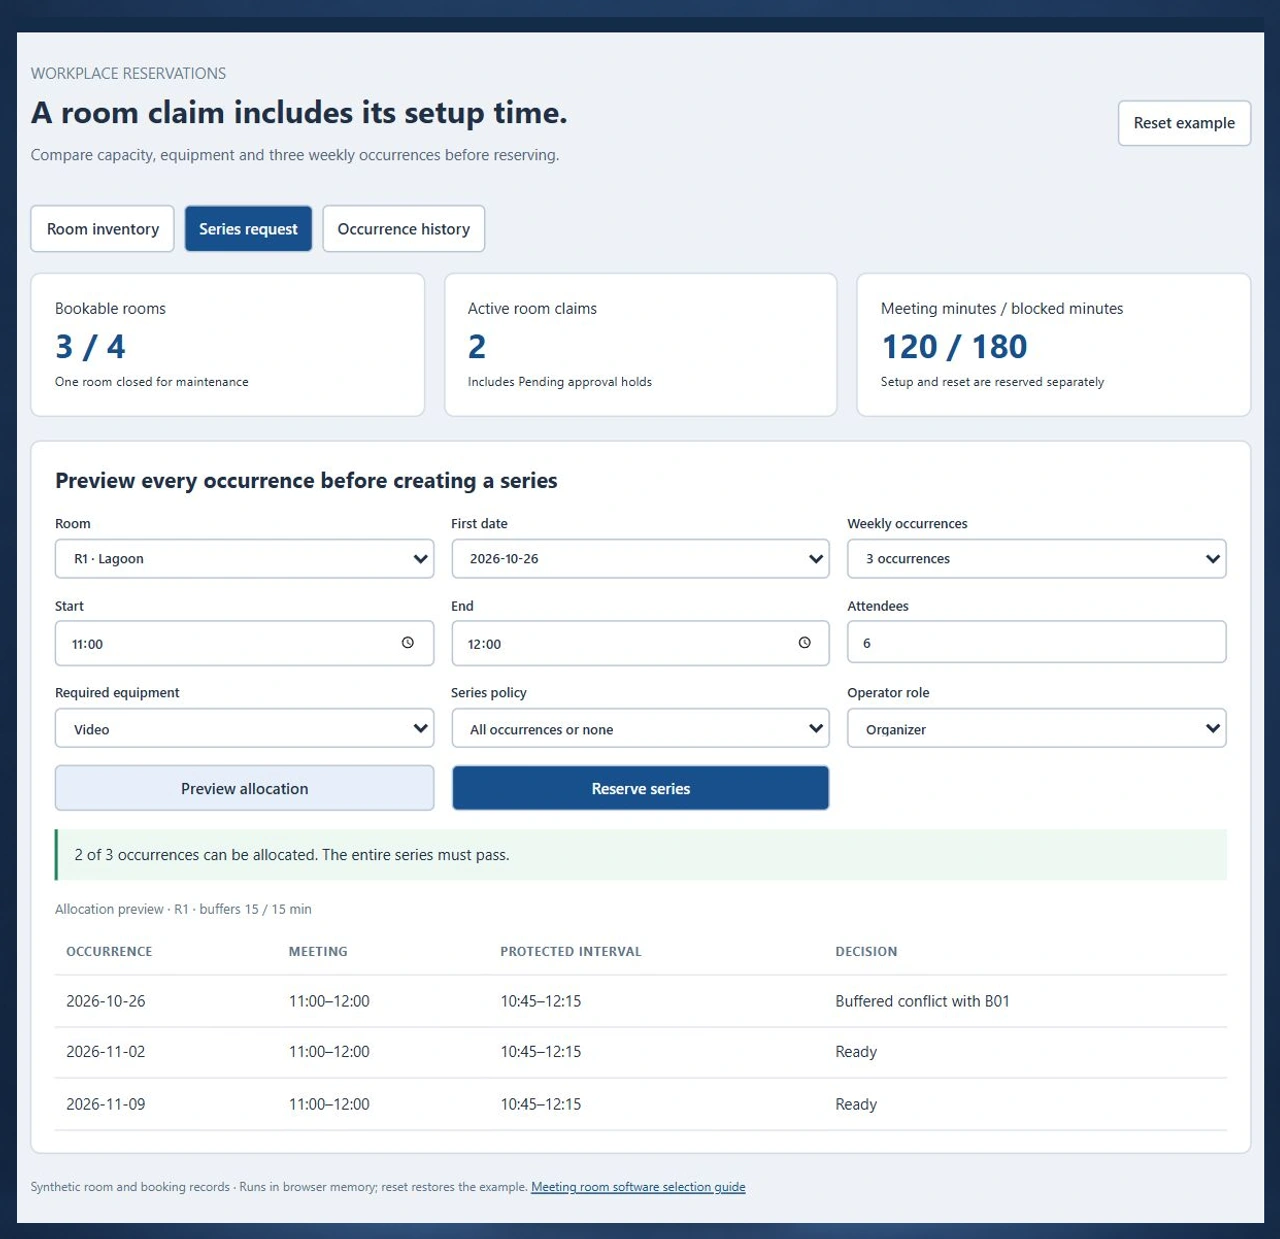The width and height of the screenshot is (1280, 1239).
Task: Click the '120 / 180' minutes value
Action: tap(954, 346)
